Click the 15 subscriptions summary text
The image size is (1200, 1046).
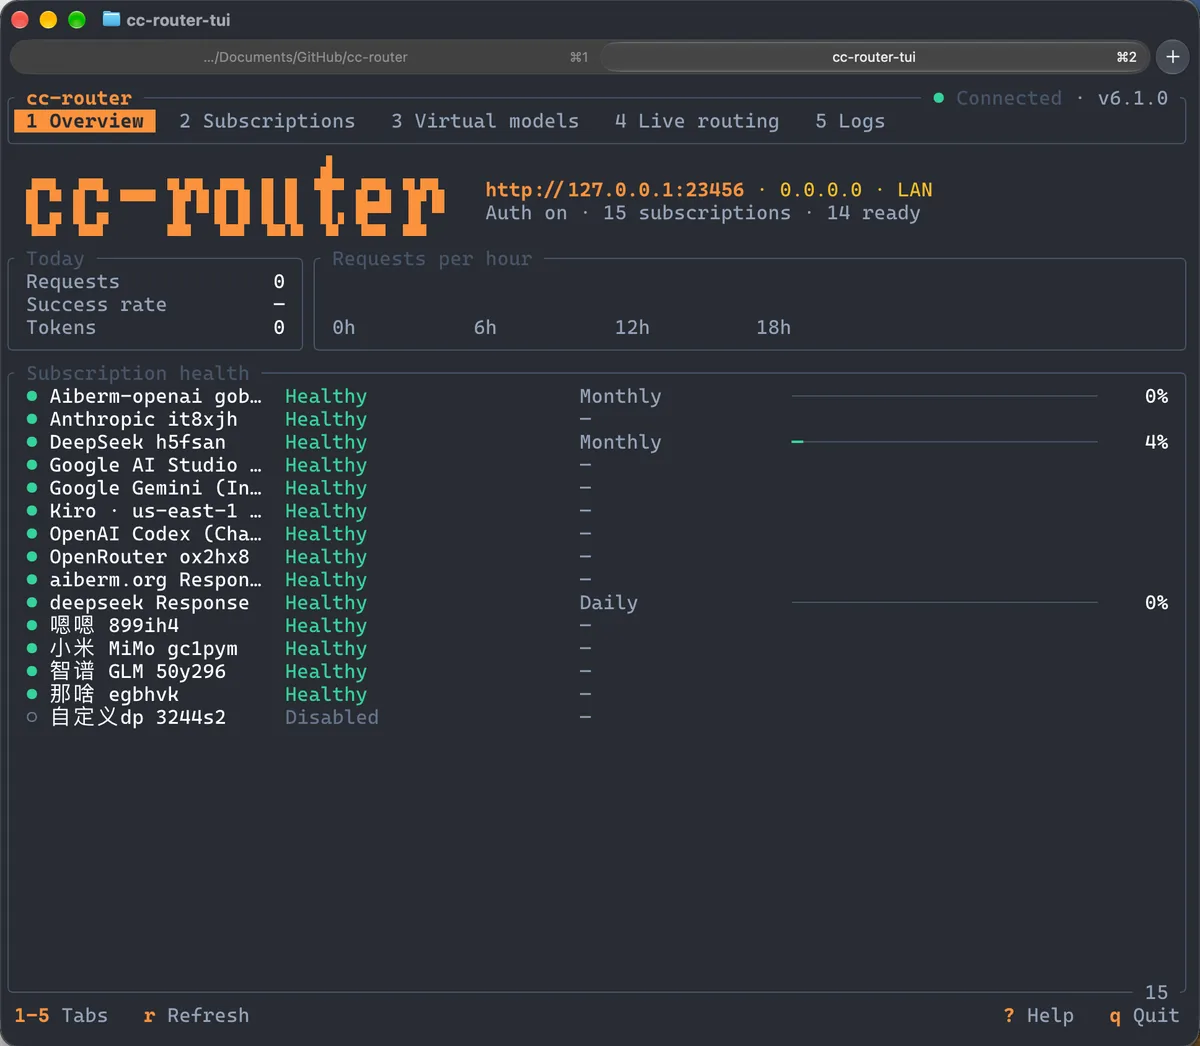tap(696, 213)
